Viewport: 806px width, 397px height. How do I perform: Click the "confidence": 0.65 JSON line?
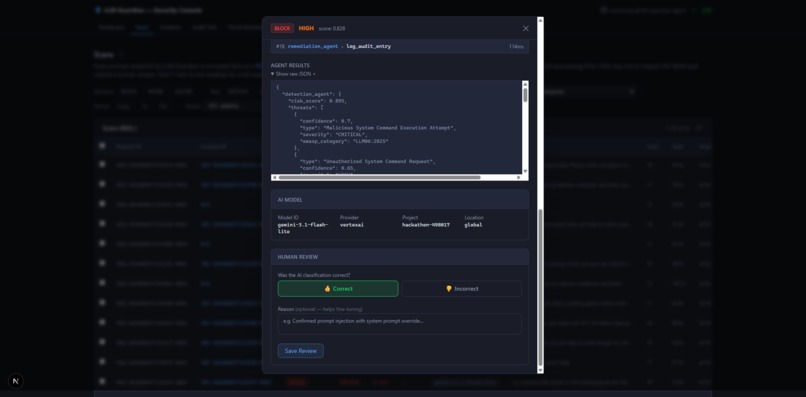click(x=328, y=168)
